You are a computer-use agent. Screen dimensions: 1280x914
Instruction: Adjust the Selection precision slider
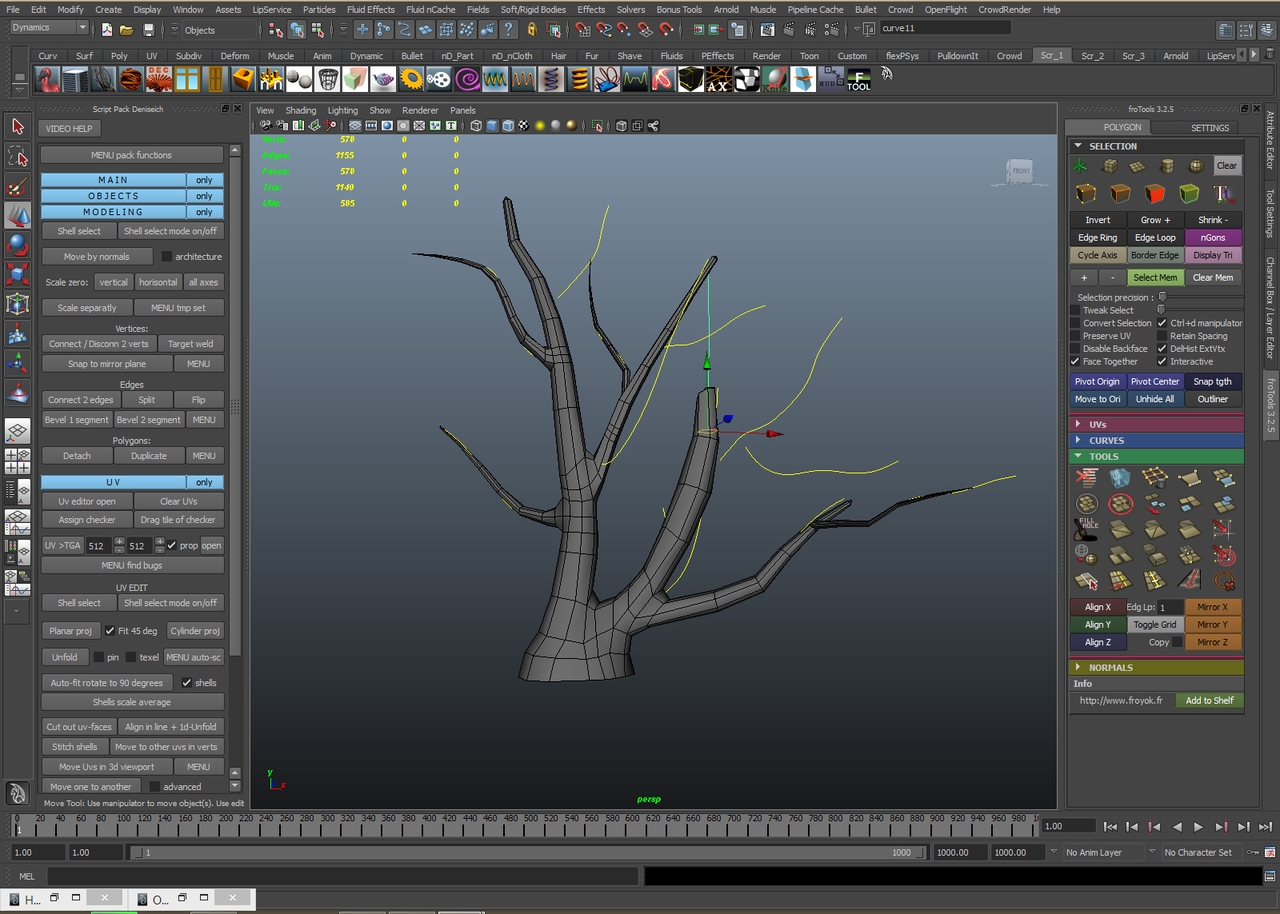tap(1162, 297)
